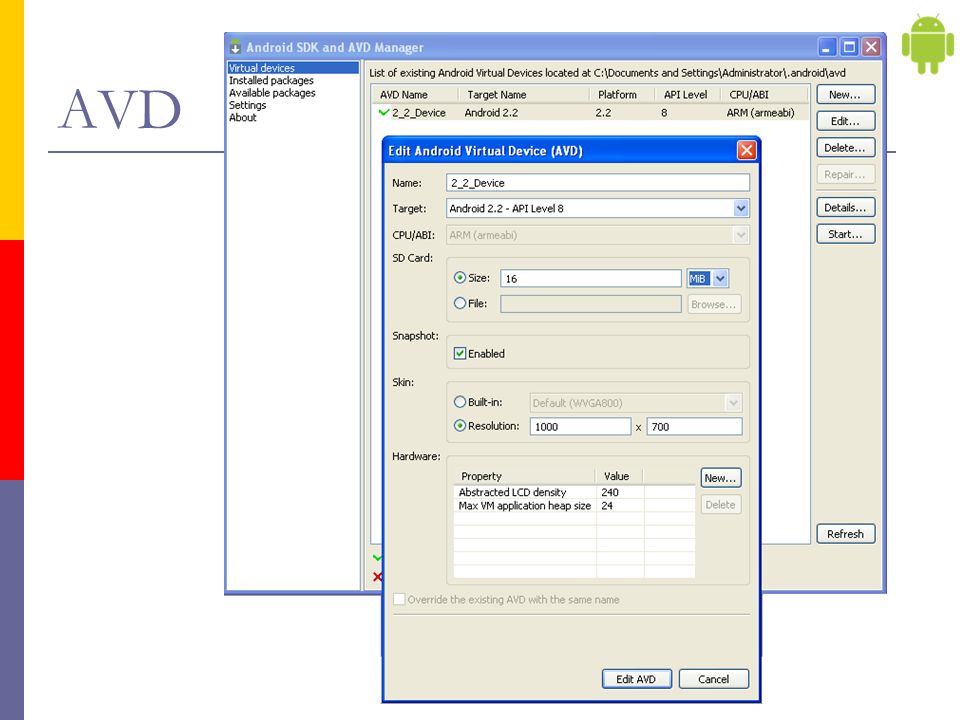Select the Resolution skin radio button

pyautogui.click(x=460, y=426)
